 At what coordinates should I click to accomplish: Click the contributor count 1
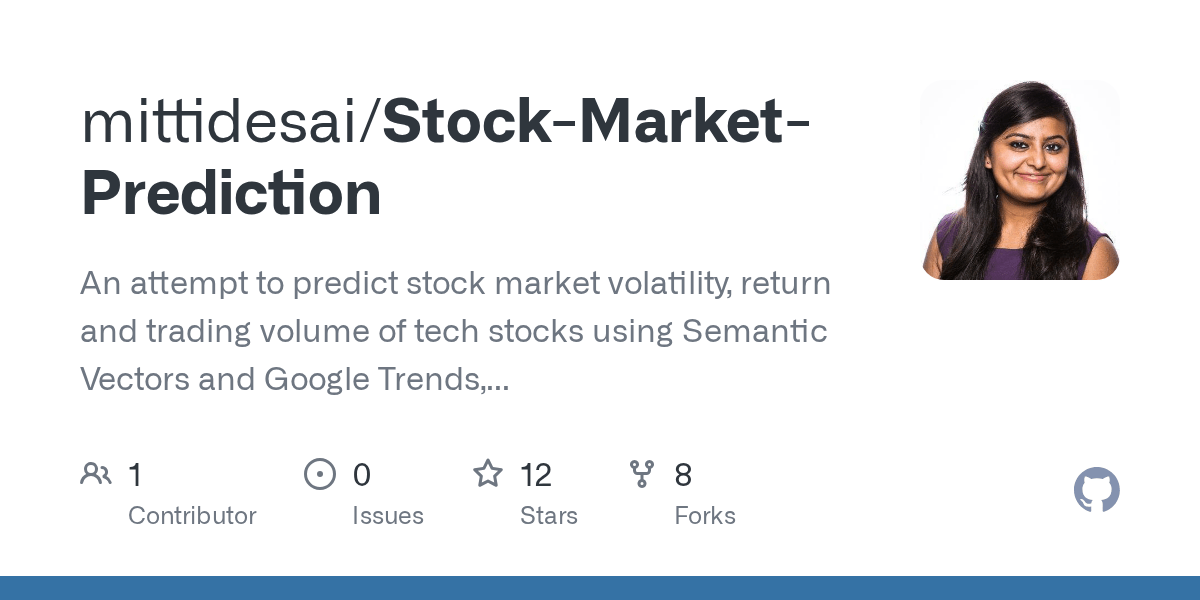tap(135, 475)
